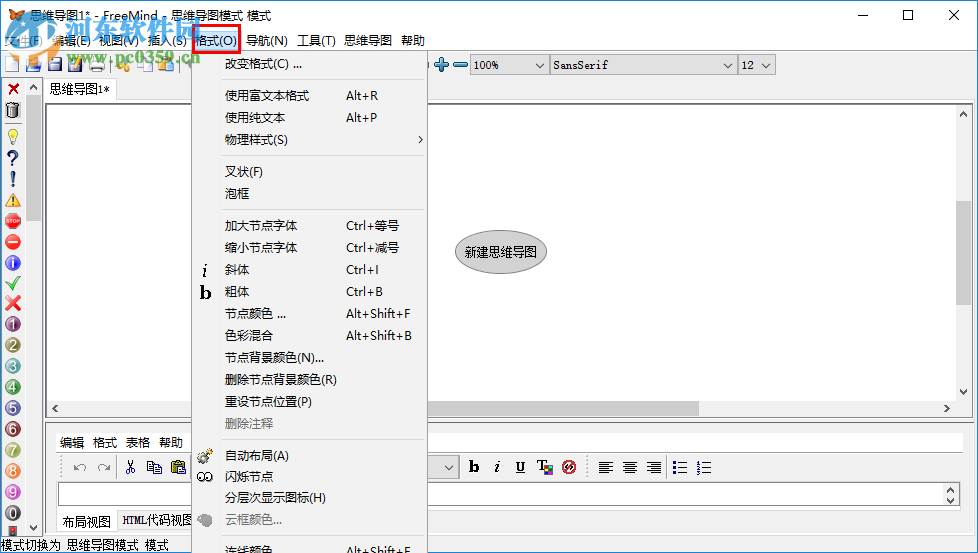
Task: Toggle bulleted list in note editor
Action: click(680, 467)
